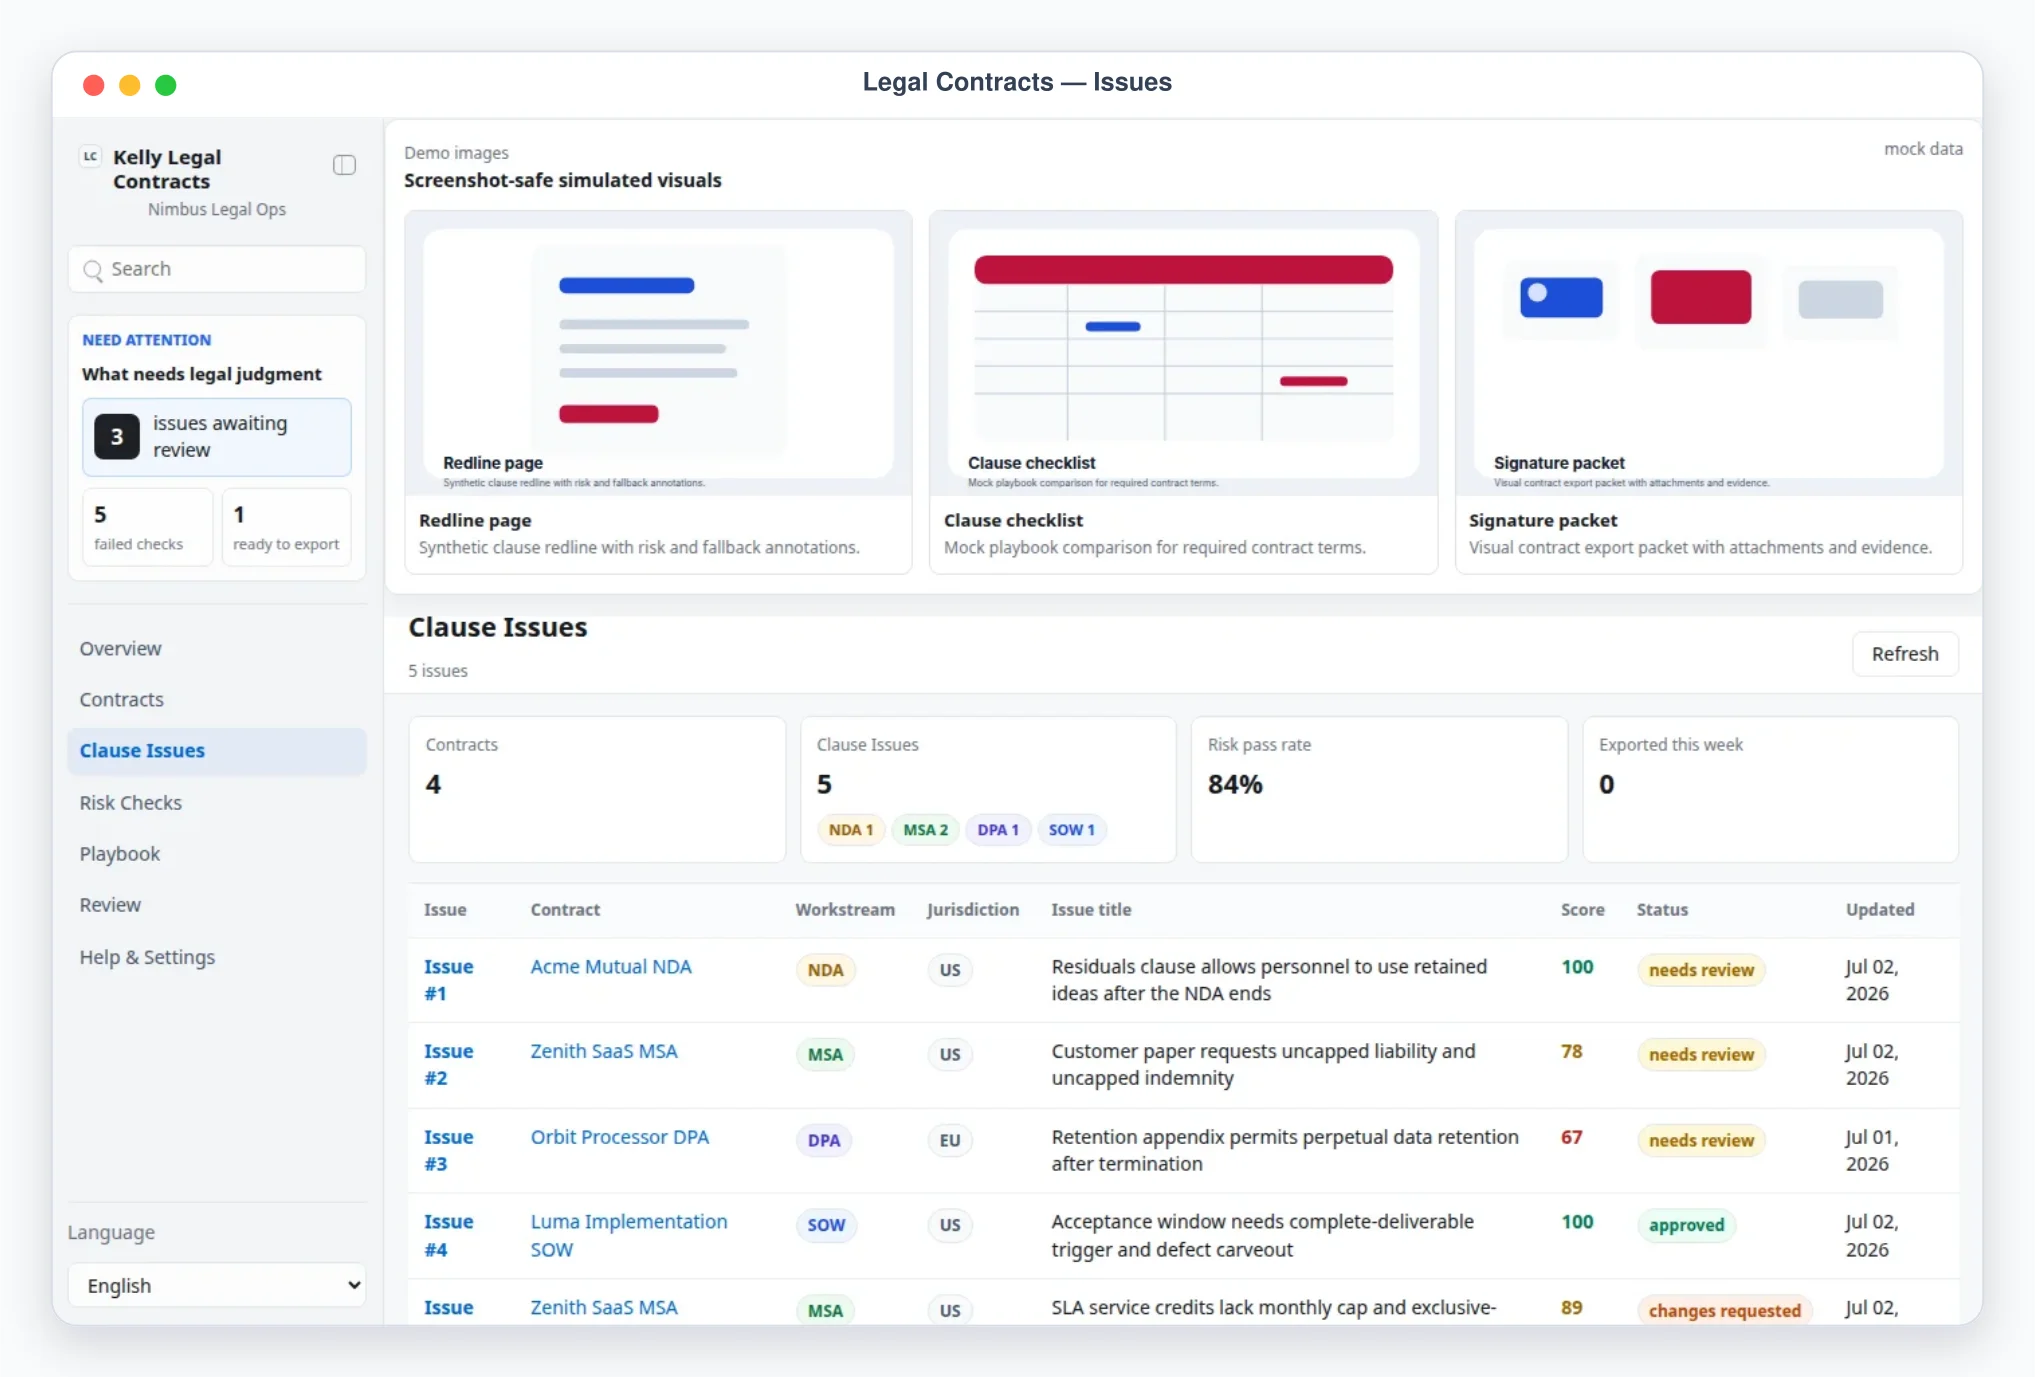This screenshot has height=1377, width=2035.
Task: Click the NDA 1 filter chip
Action: 851,830
